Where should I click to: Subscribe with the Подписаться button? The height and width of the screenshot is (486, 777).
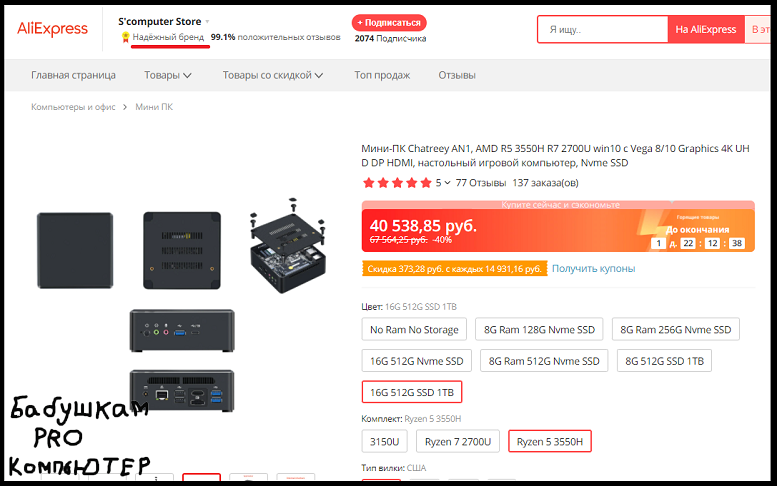[389, 23]
